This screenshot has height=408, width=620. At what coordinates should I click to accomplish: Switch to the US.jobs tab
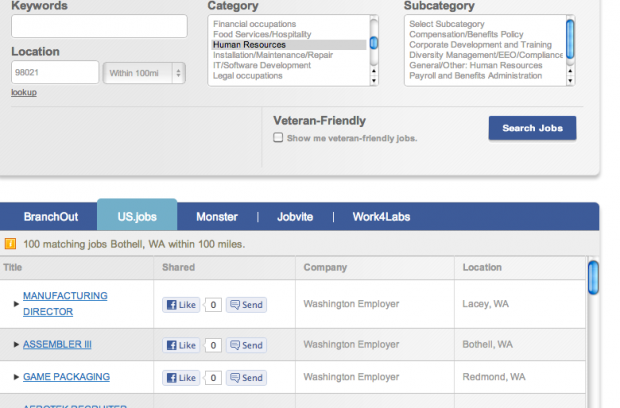point(137,215)
